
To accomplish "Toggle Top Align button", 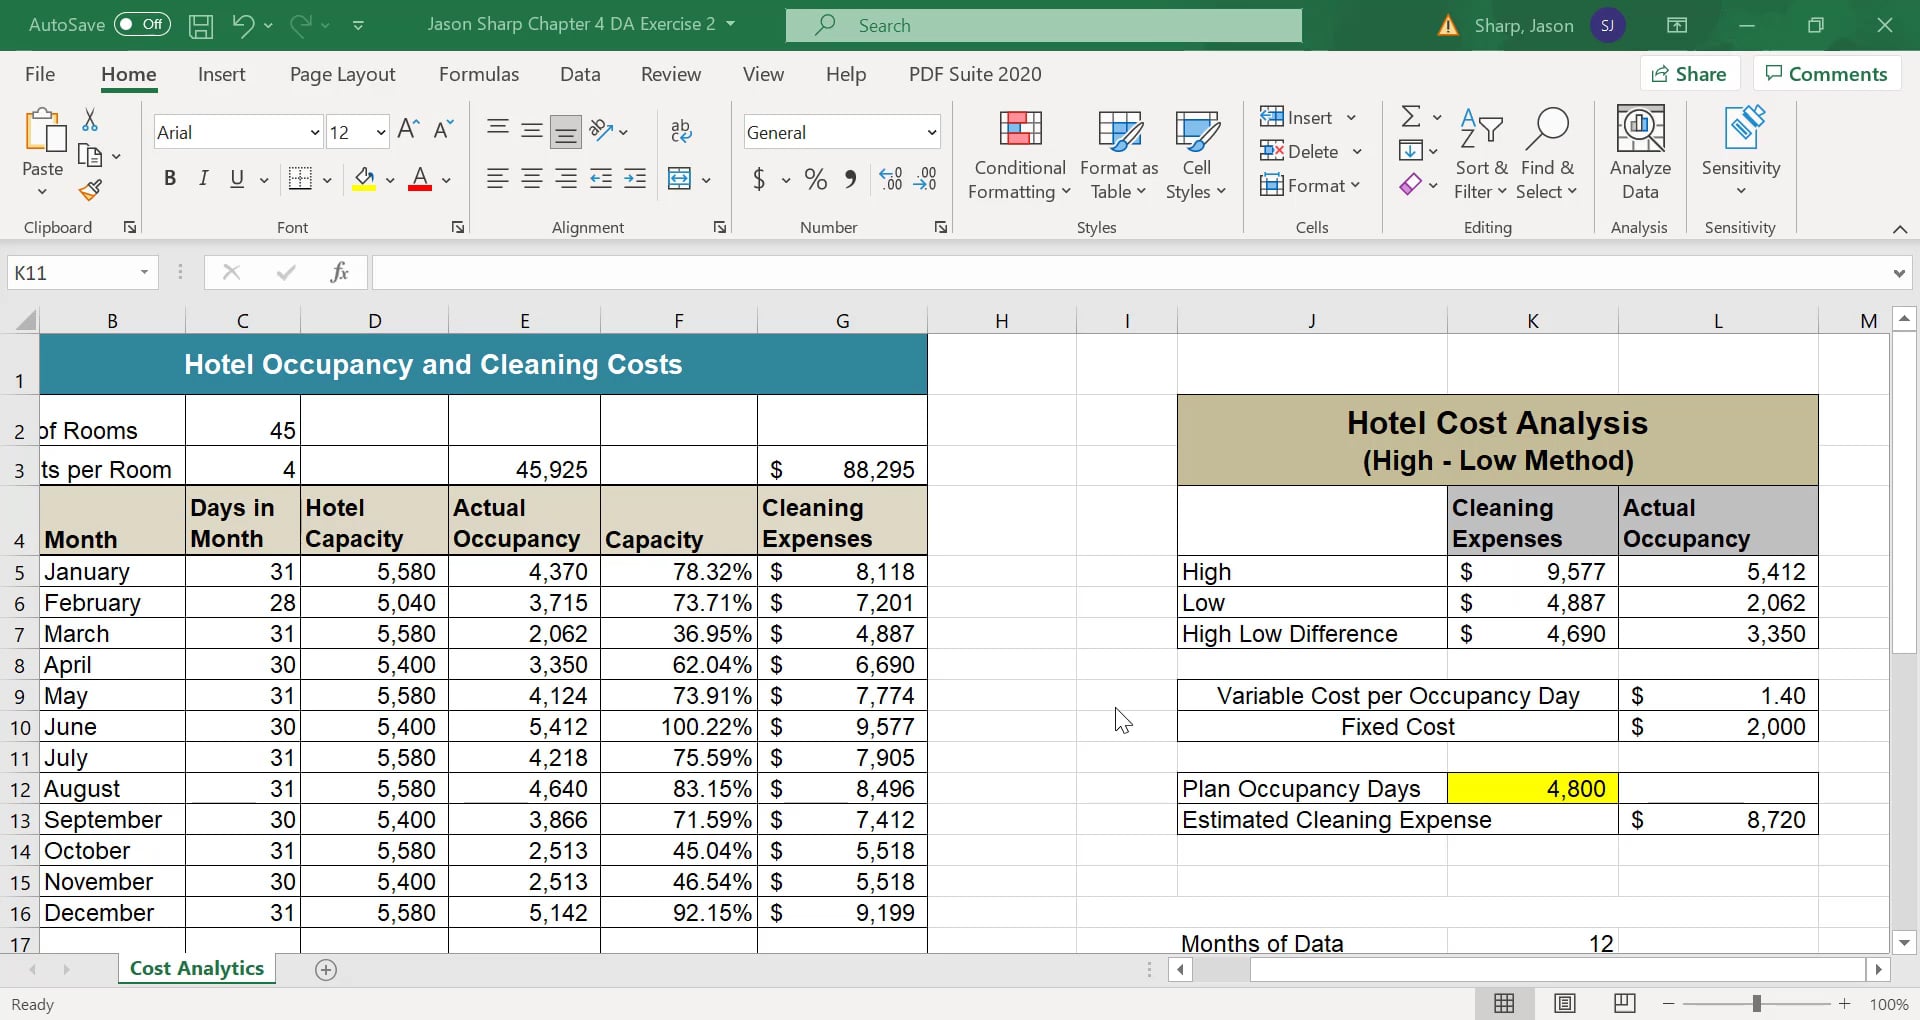I will [x=497, y=130].
